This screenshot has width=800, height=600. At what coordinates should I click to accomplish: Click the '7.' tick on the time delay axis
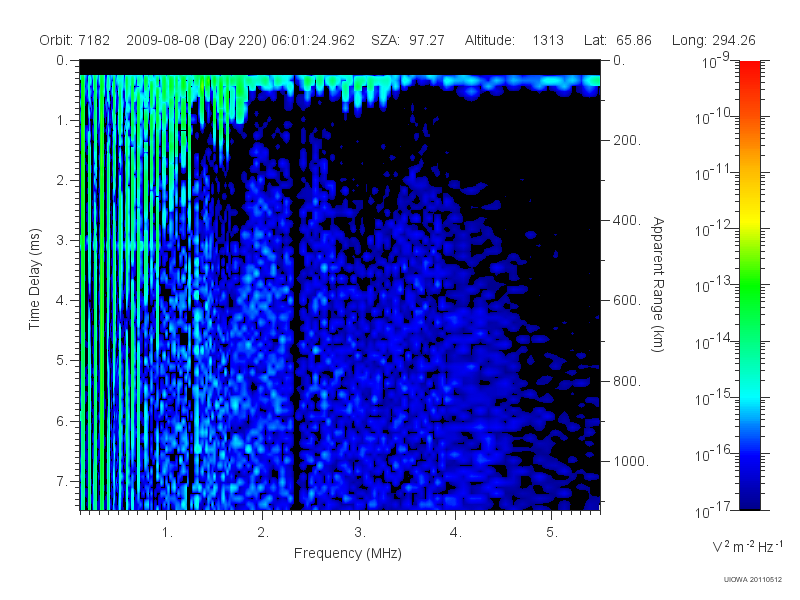62,481
